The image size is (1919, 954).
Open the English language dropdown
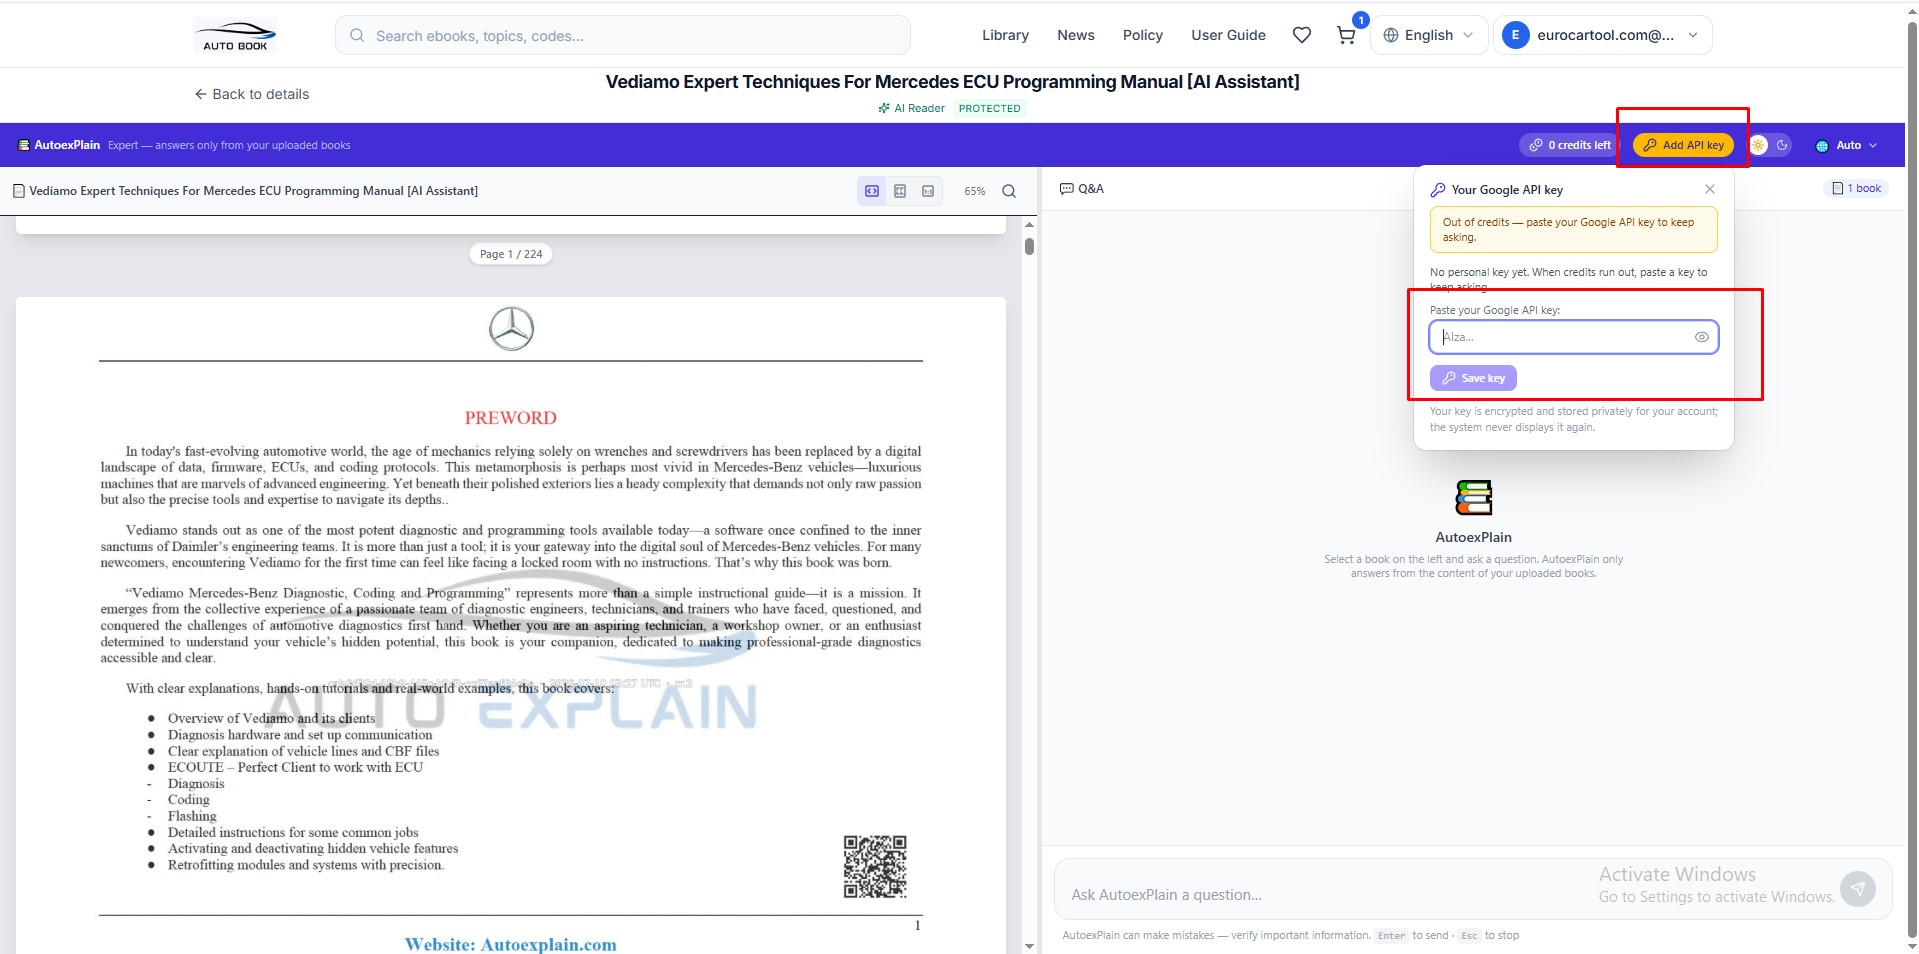point(1428,35)
